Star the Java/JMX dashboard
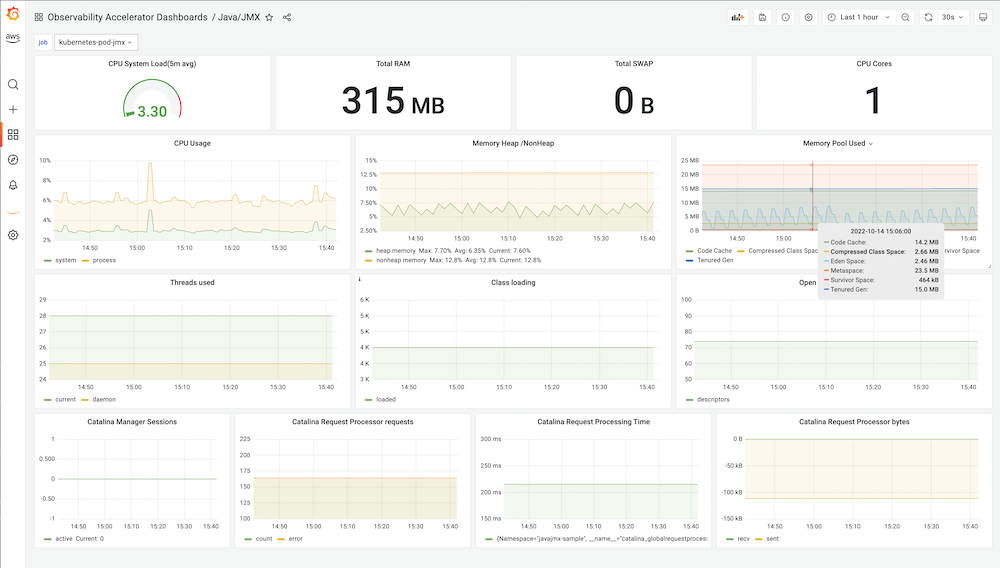 point(269,17)
